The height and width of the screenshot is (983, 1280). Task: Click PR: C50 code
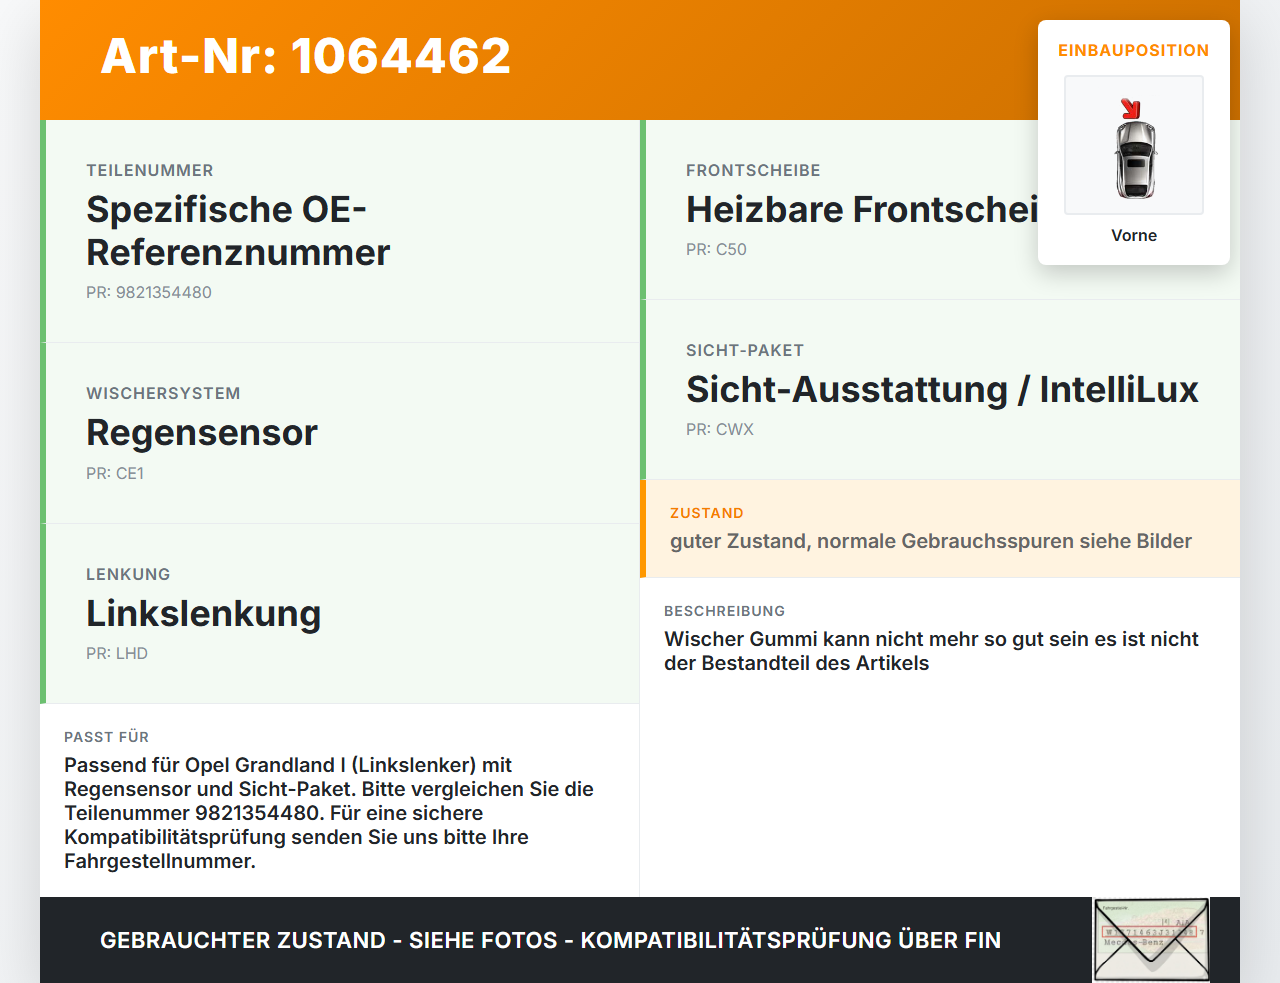(x=716, y=249)
